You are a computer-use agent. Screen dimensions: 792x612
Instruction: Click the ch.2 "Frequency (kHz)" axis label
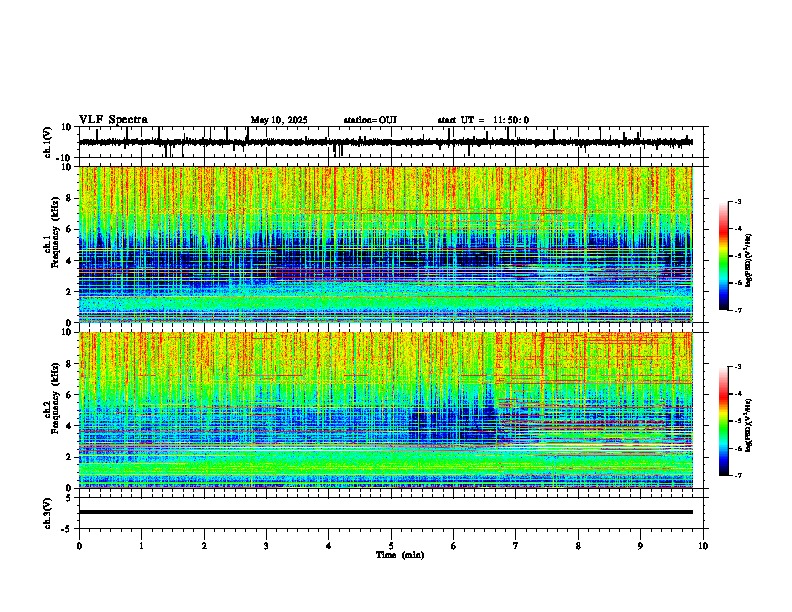[x=55, y=398]
